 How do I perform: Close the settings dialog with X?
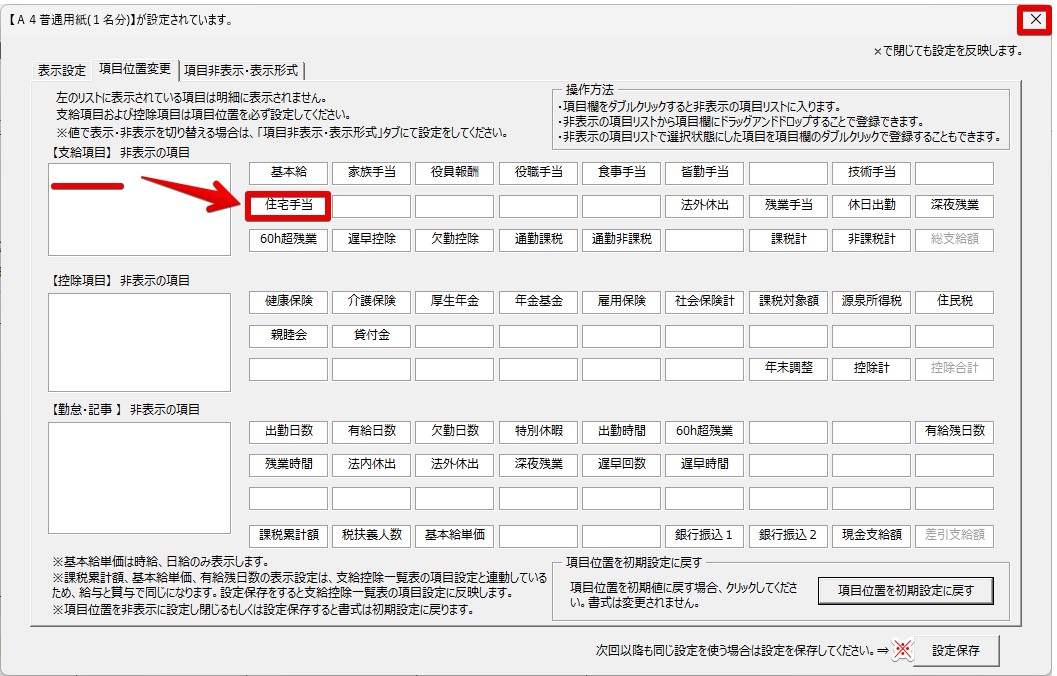point(1035,19)
